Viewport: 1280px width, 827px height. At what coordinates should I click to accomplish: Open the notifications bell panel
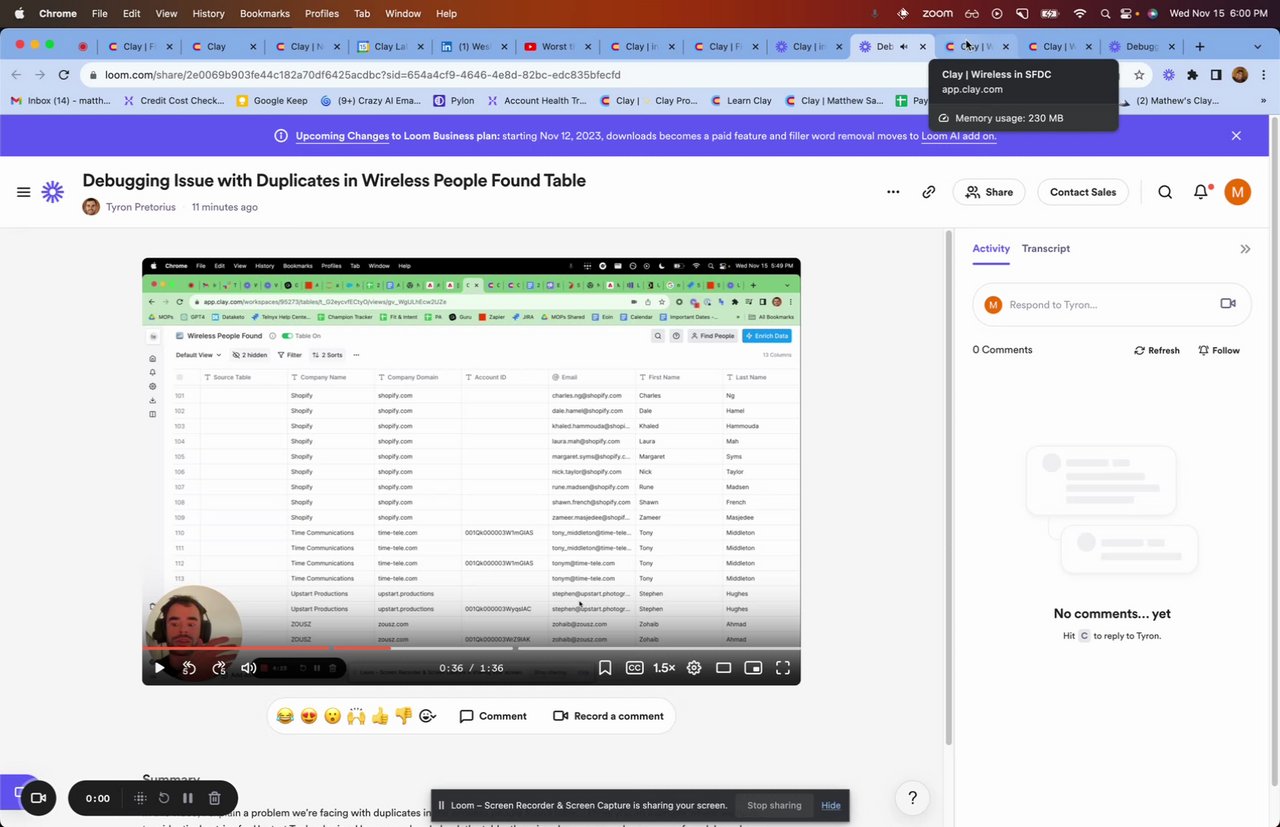tap(1201, 192)
